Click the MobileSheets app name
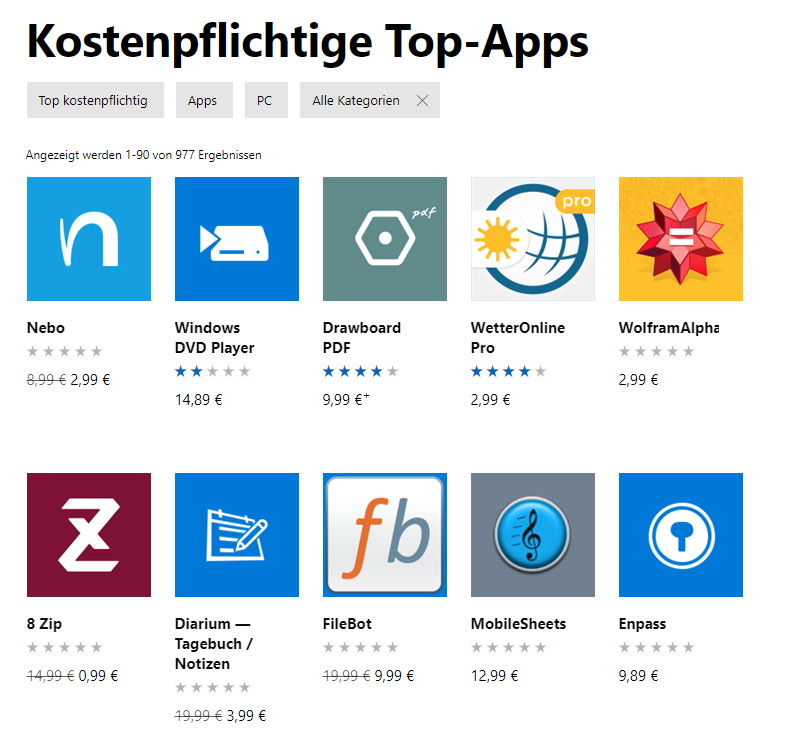The height and width of the screenshot is (739, 809). tap(519, 624)
